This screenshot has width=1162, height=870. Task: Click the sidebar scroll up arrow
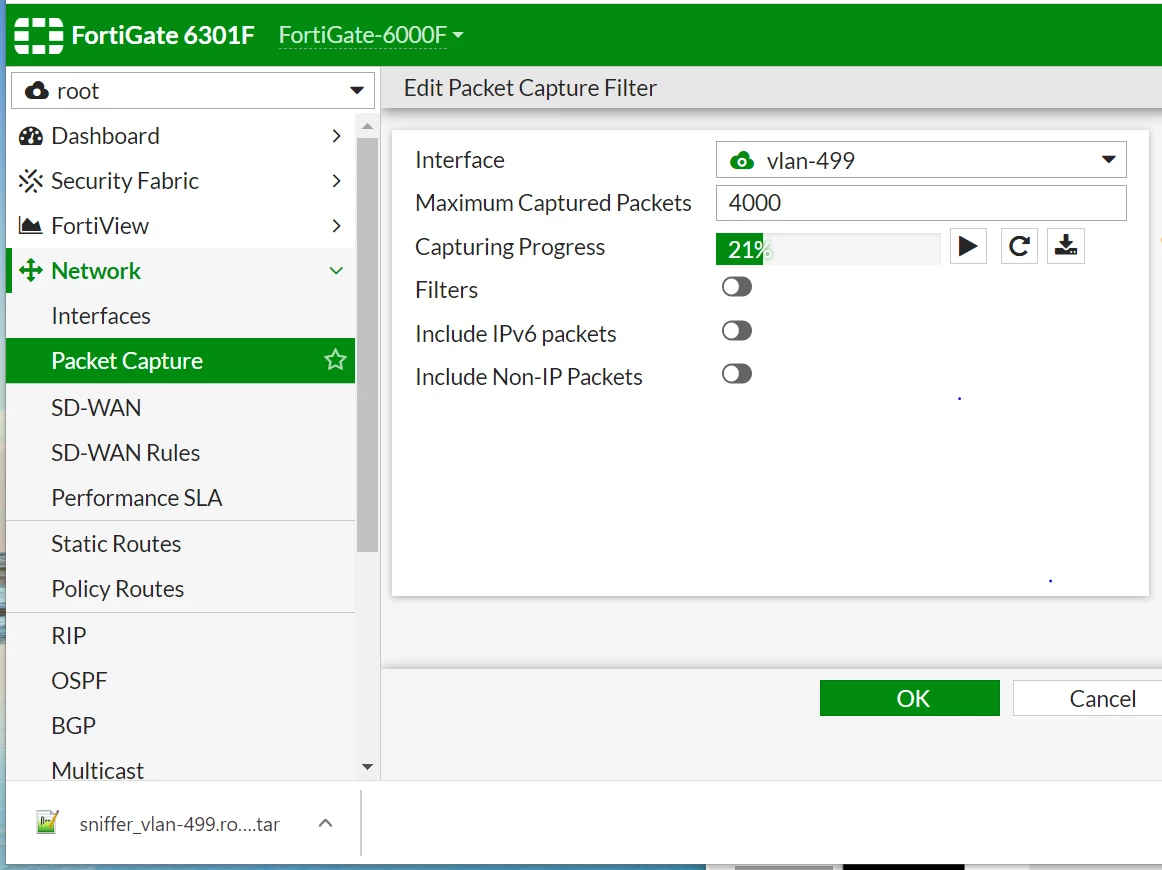[x=367, y=126]
